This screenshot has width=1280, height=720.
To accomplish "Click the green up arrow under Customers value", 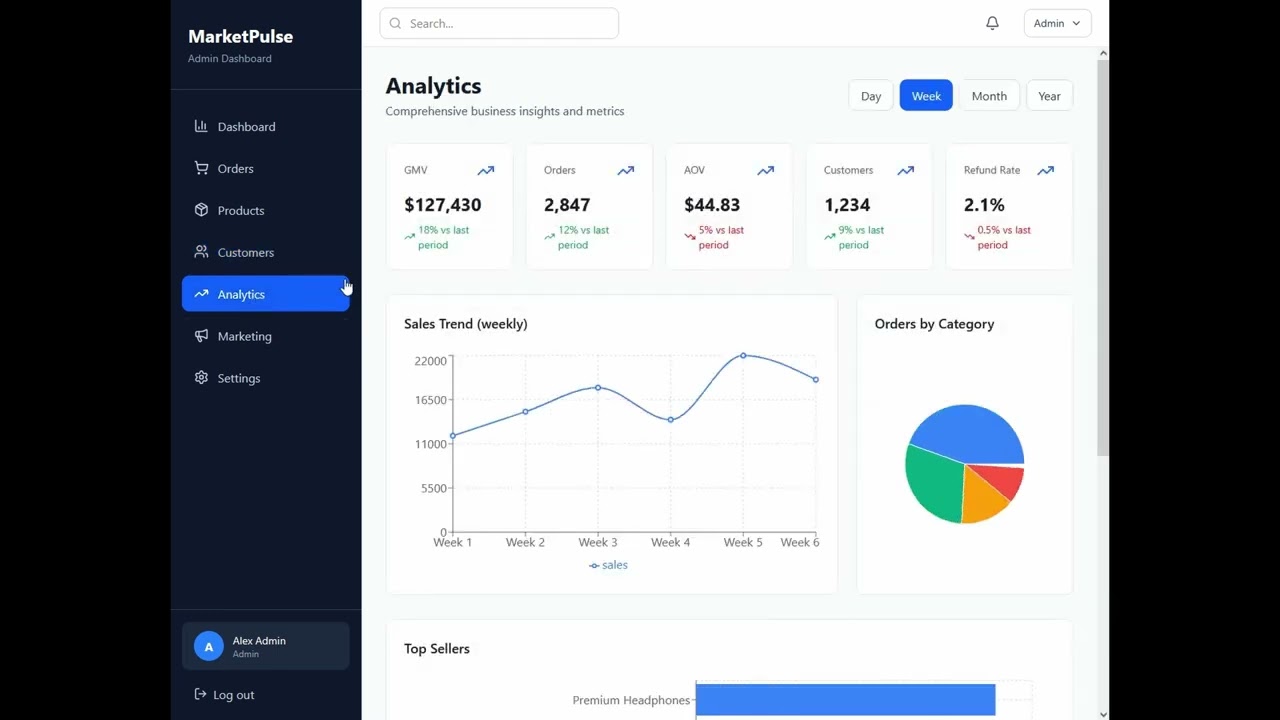I will (829, 237).
